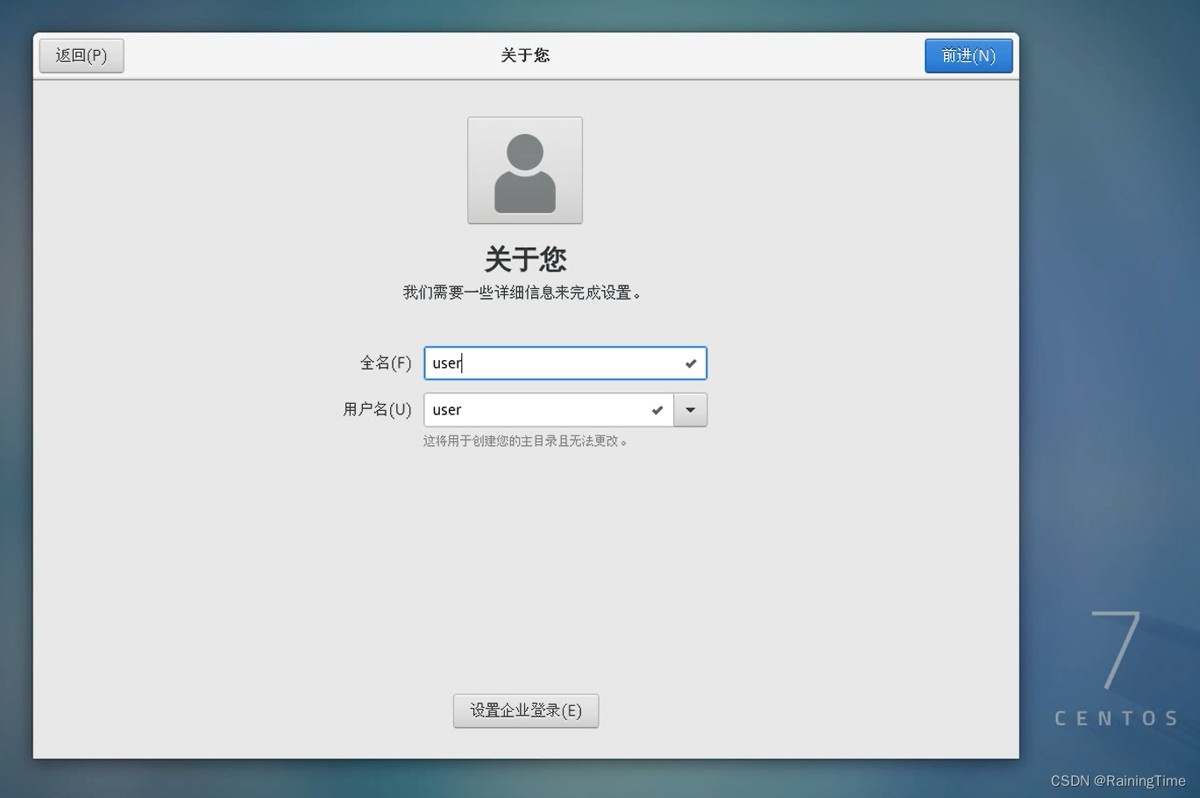Open 设置企业登录(E) enterprise login setup
This screenshot has height=798, width=1200.
[x=526, y=711]
